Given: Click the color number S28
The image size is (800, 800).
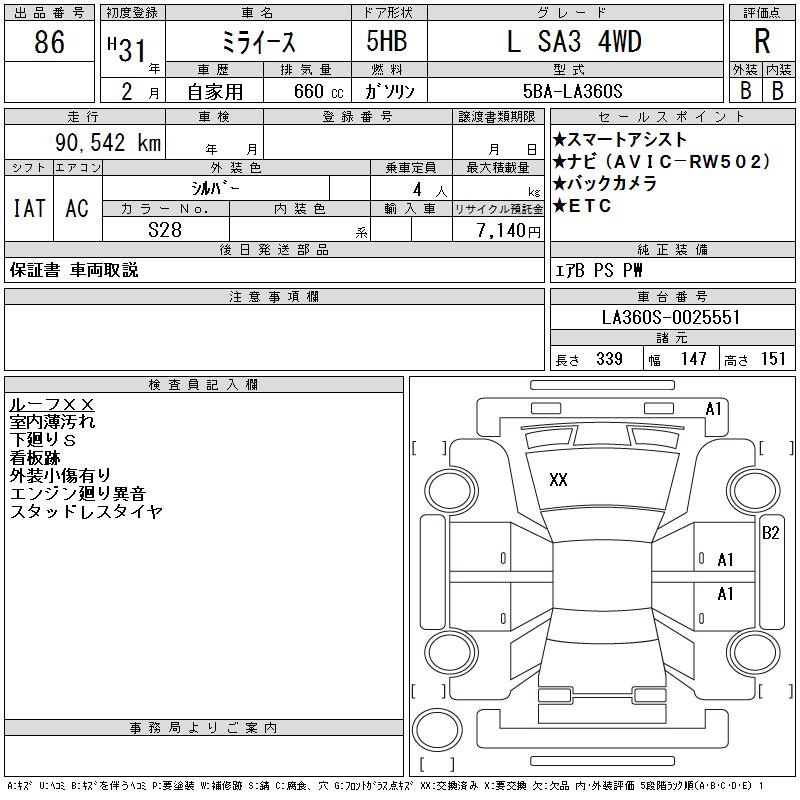Looking at the screenshot, I should pos(165,230).
